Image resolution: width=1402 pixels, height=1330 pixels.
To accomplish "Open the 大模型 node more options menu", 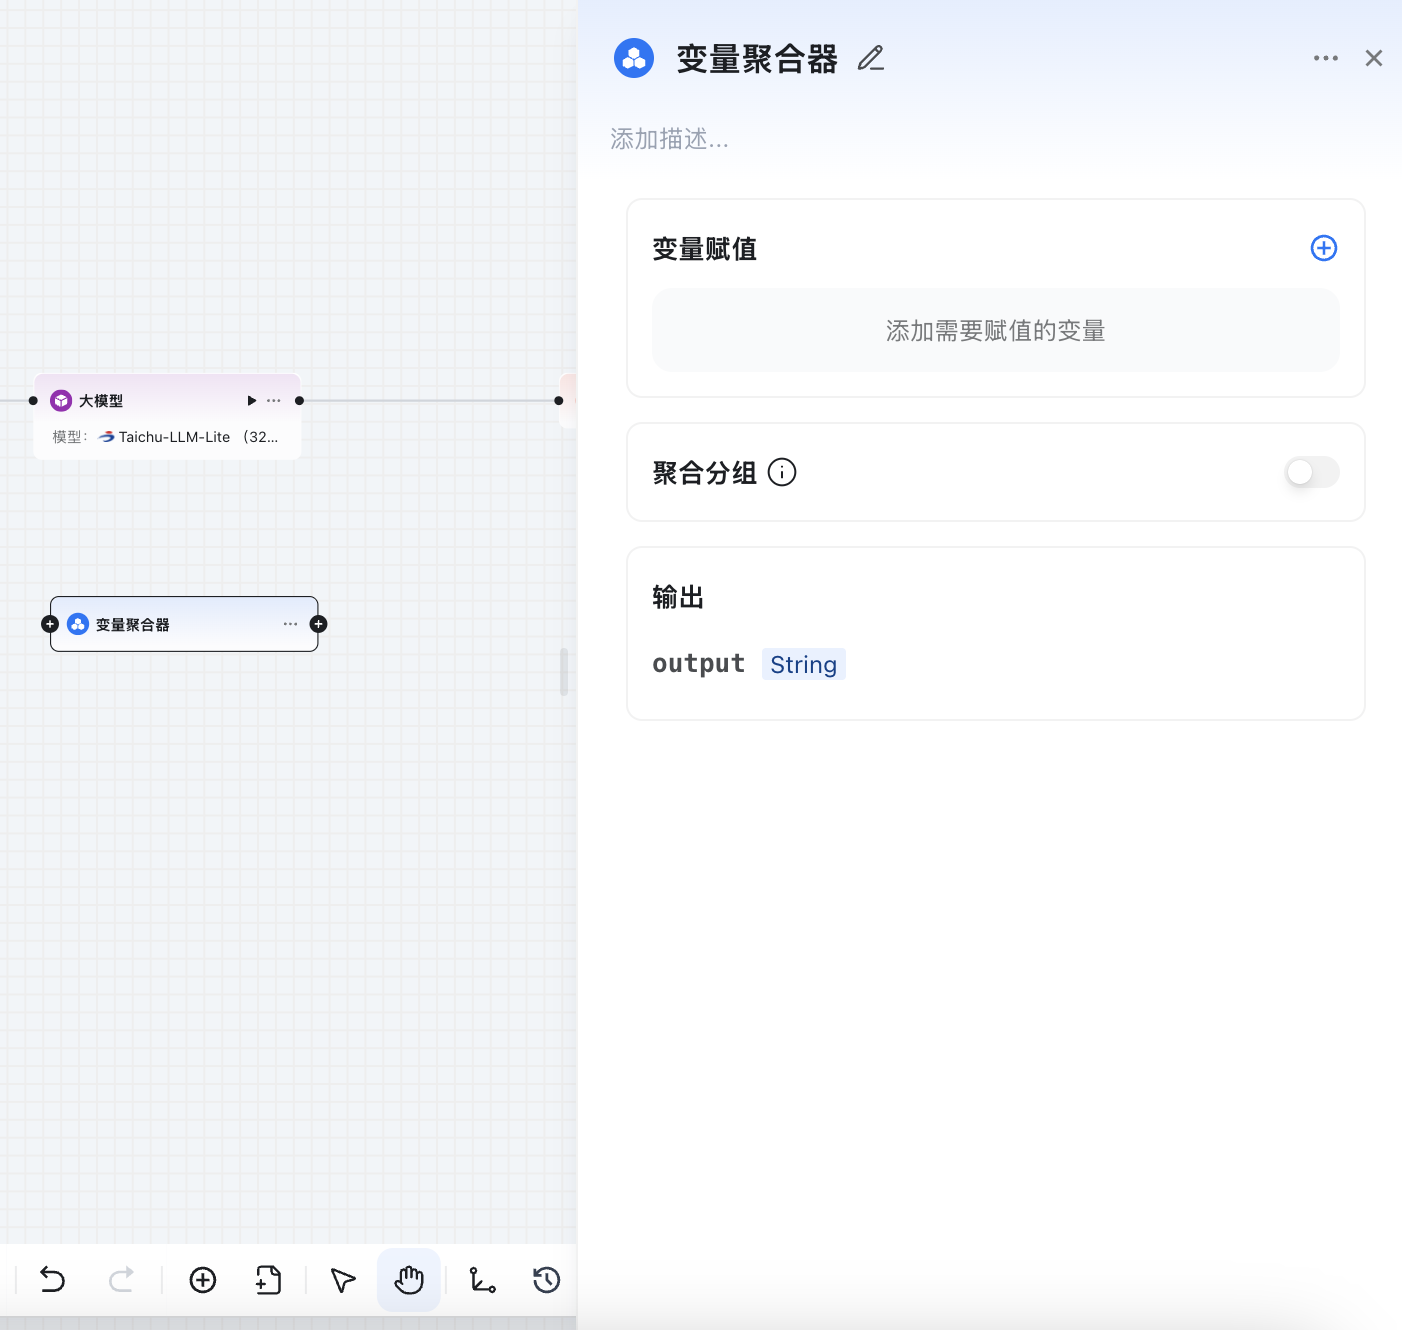I will click(273, 400).
